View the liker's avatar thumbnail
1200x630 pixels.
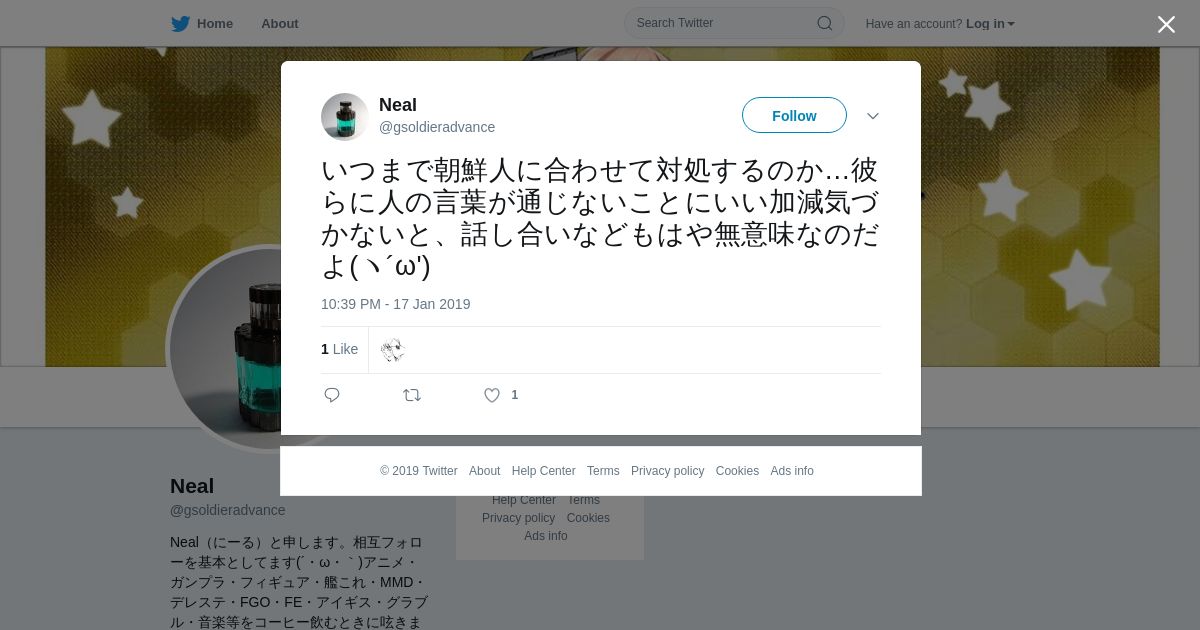tap(392, 350)
